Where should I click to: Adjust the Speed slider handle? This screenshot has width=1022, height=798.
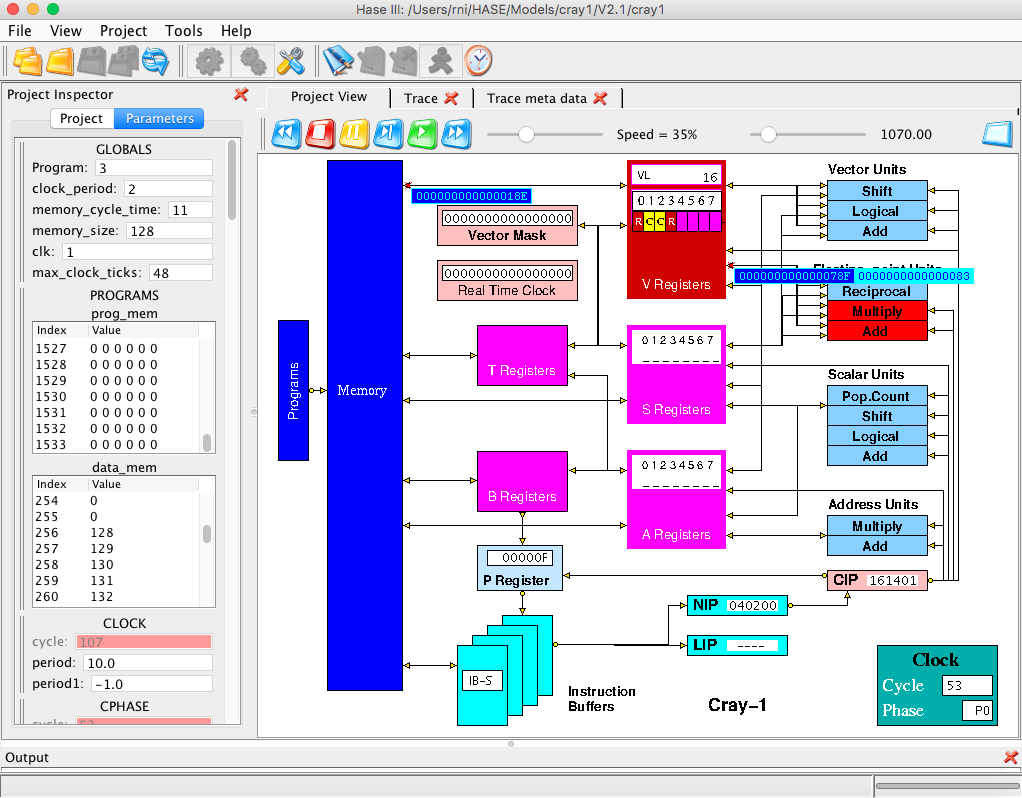point(526,134)
